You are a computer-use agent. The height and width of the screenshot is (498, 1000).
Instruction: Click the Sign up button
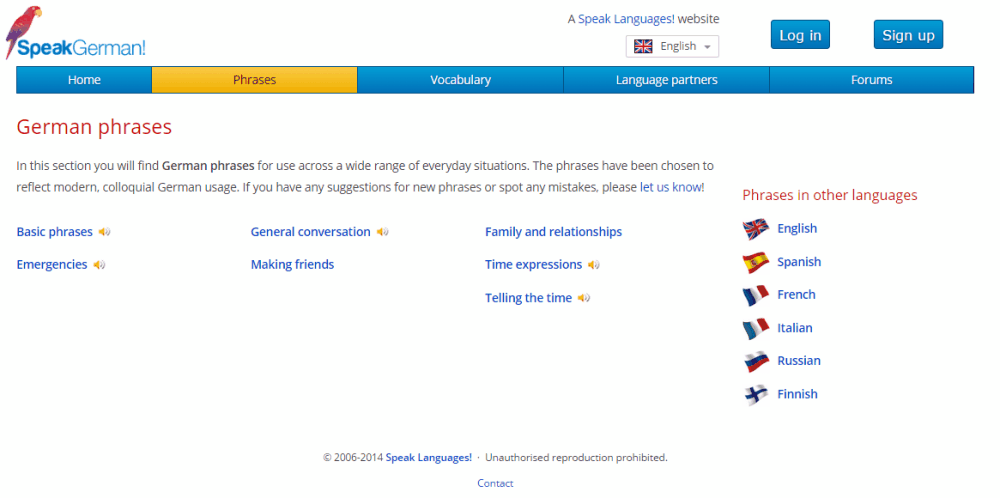[908, 35]
